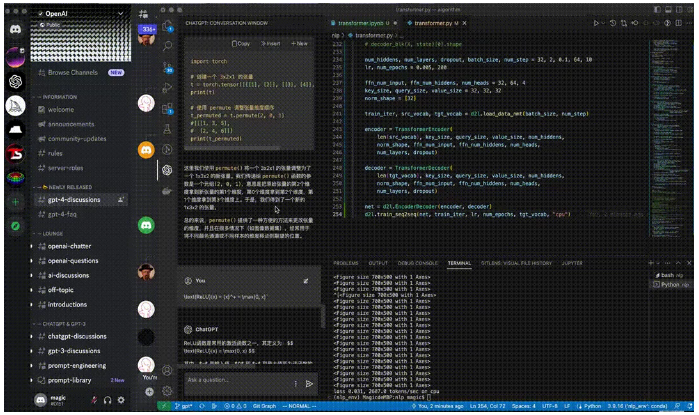Viewport: 699px width, 415px height.
Task: Click send icon beside Ask a question
Action: [310, 382]
